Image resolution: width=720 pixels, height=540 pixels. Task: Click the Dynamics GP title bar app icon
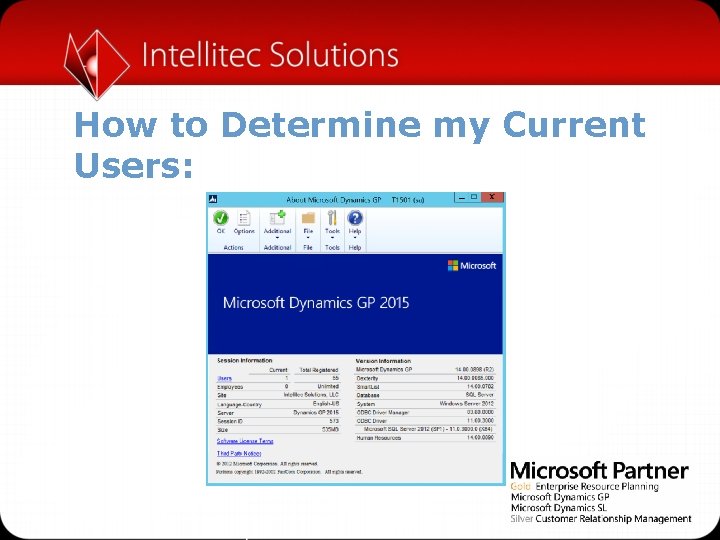click(x=213, y=199)
